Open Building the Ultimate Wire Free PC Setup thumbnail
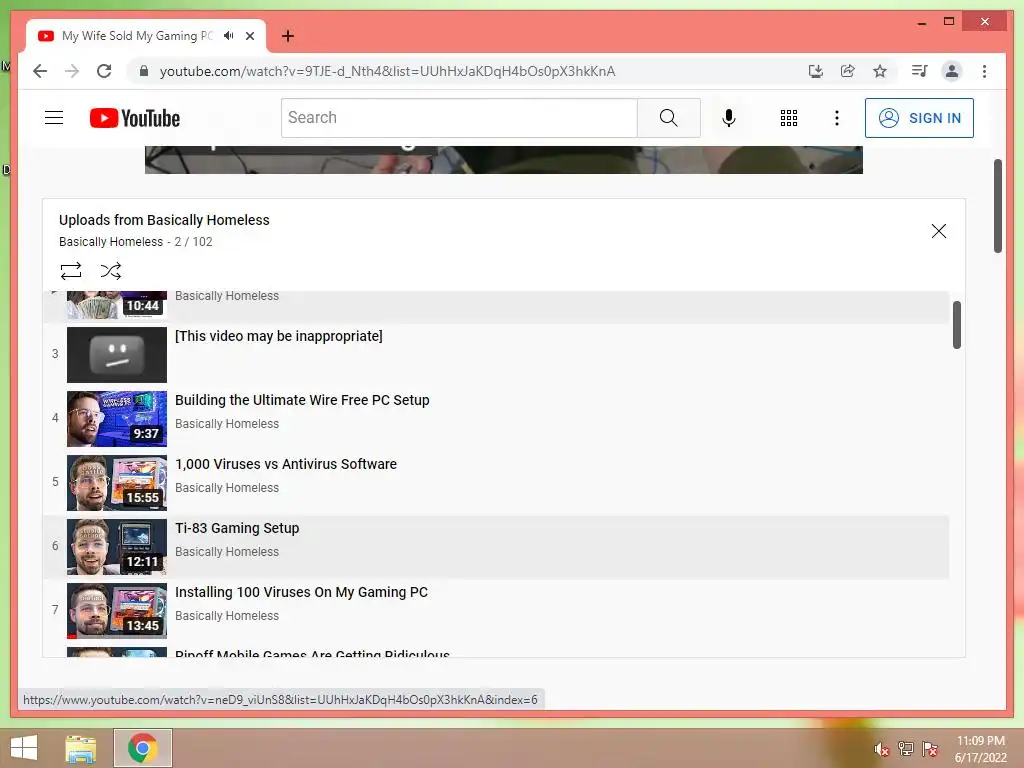Screen dimensions: 1024x768 pyautogui.click(x=117, y=419)
